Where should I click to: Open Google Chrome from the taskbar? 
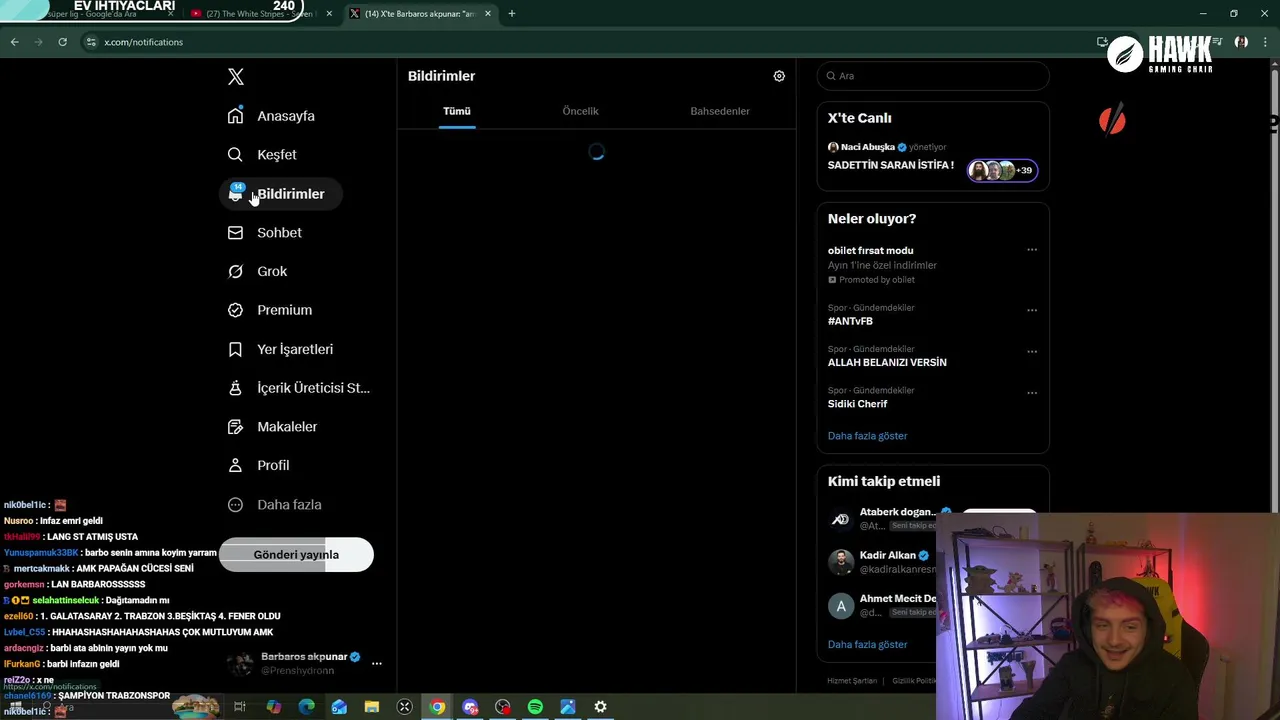(437, 707)
